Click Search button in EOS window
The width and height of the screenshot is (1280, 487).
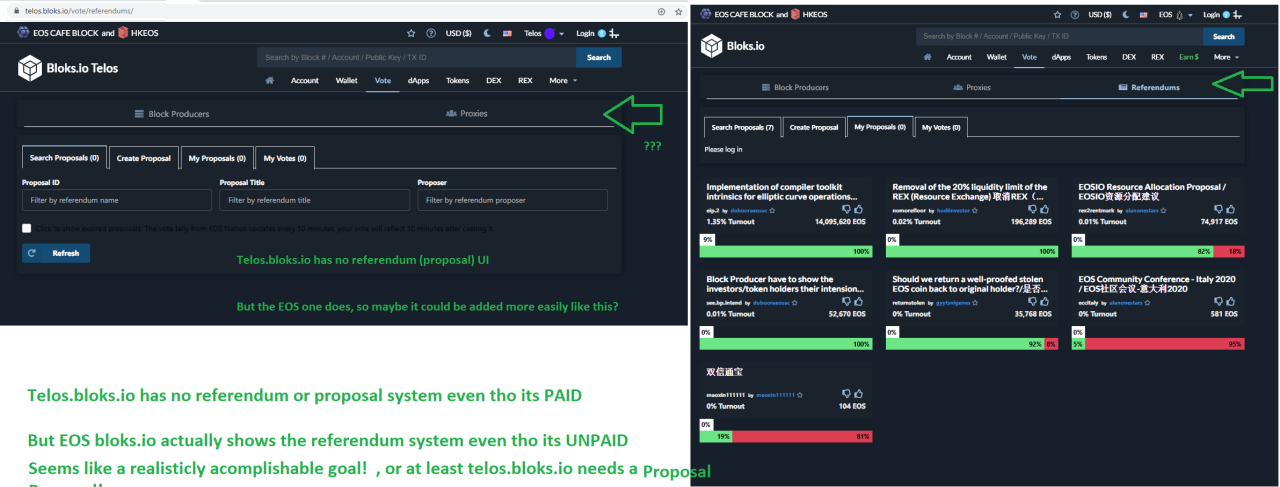coord(1224,36)
